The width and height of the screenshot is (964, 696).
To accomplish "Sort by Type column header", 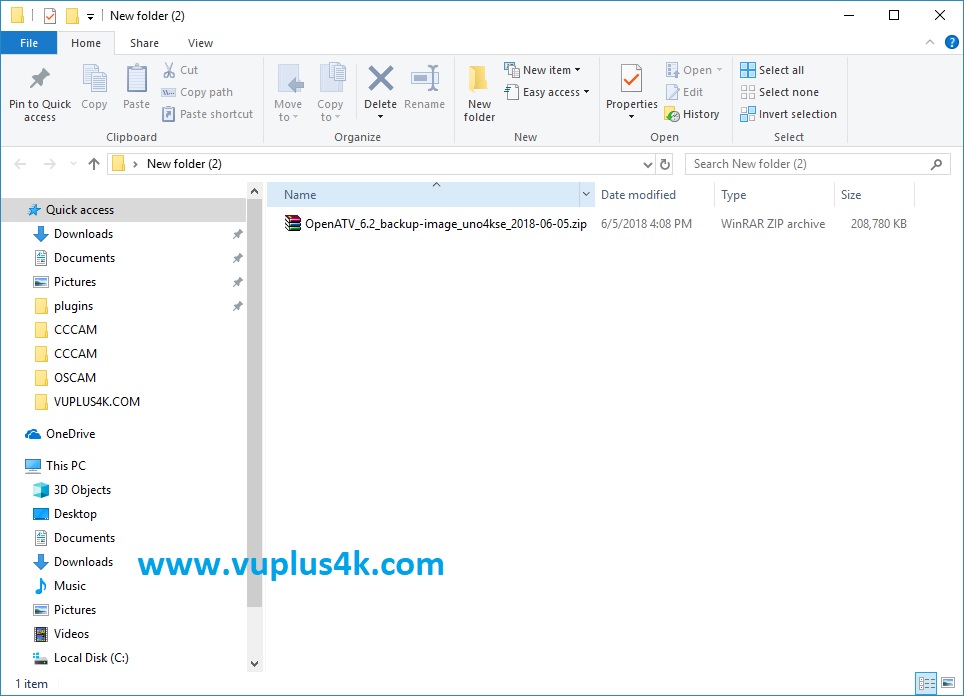I will (x=733, y=195).
